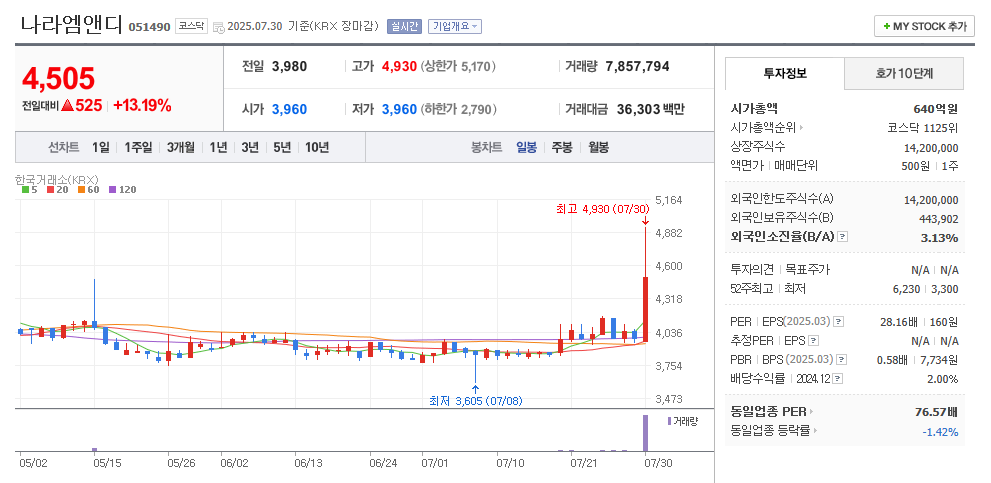991x483 pixels.
Task: Click the 최저 3,605 (07/08) chart marker
Action: (x=476, y=401)
